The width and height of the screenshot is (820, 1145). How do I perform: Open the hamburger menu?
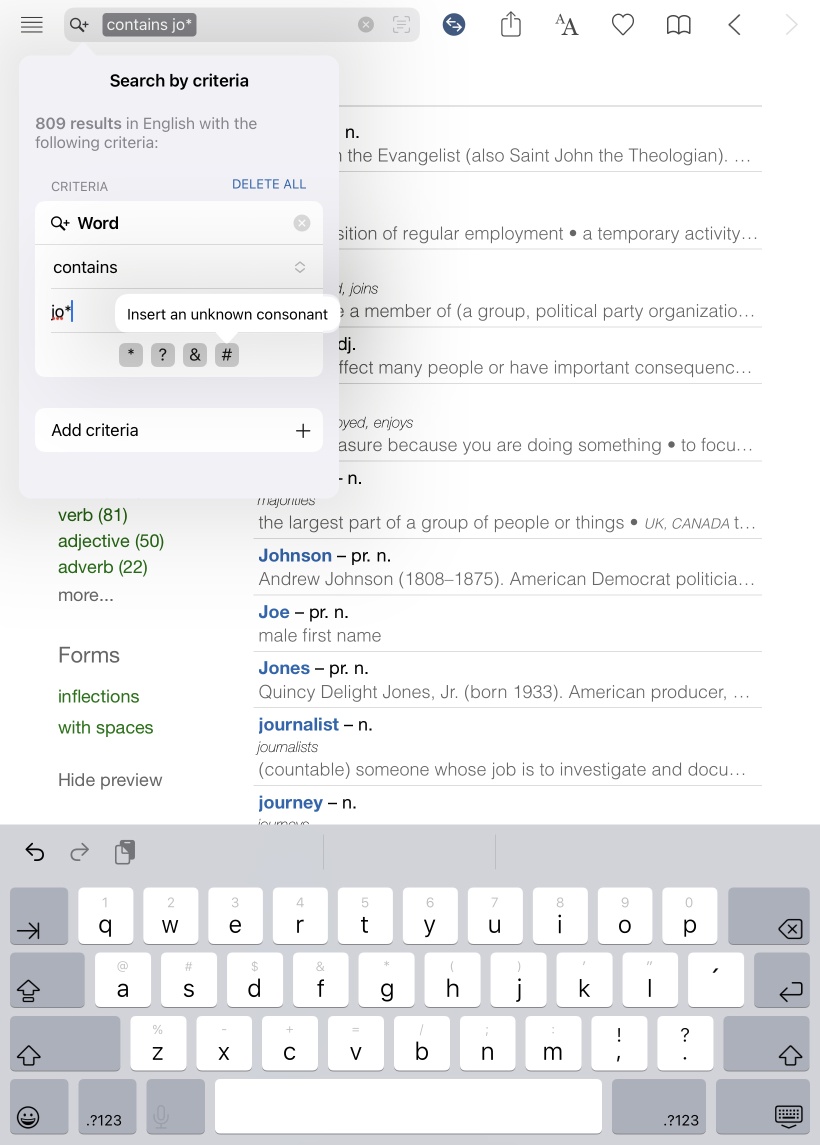coord(32,25)
